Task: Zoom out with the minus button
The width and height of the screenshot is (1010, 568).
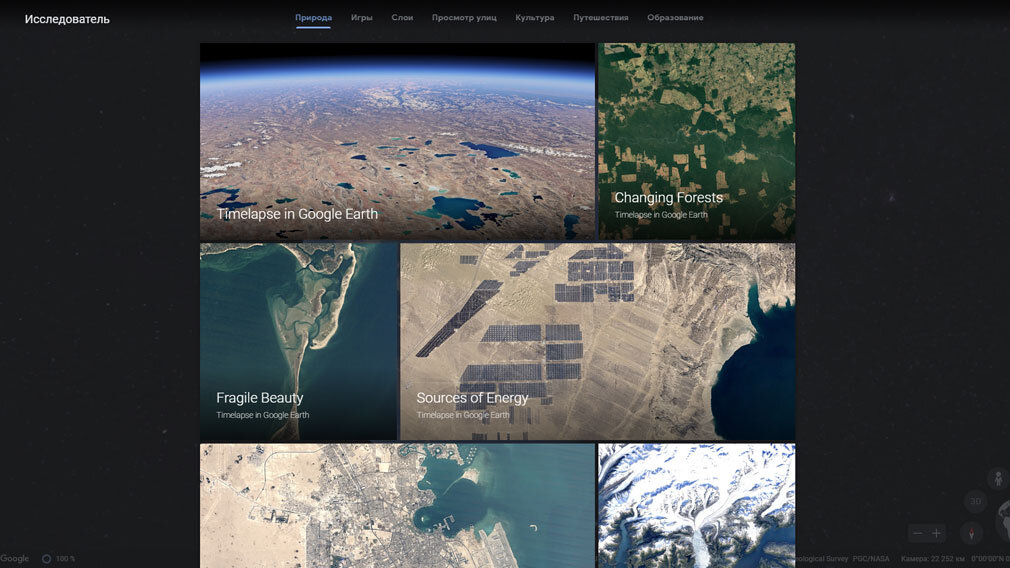Action: click(918, 533)
